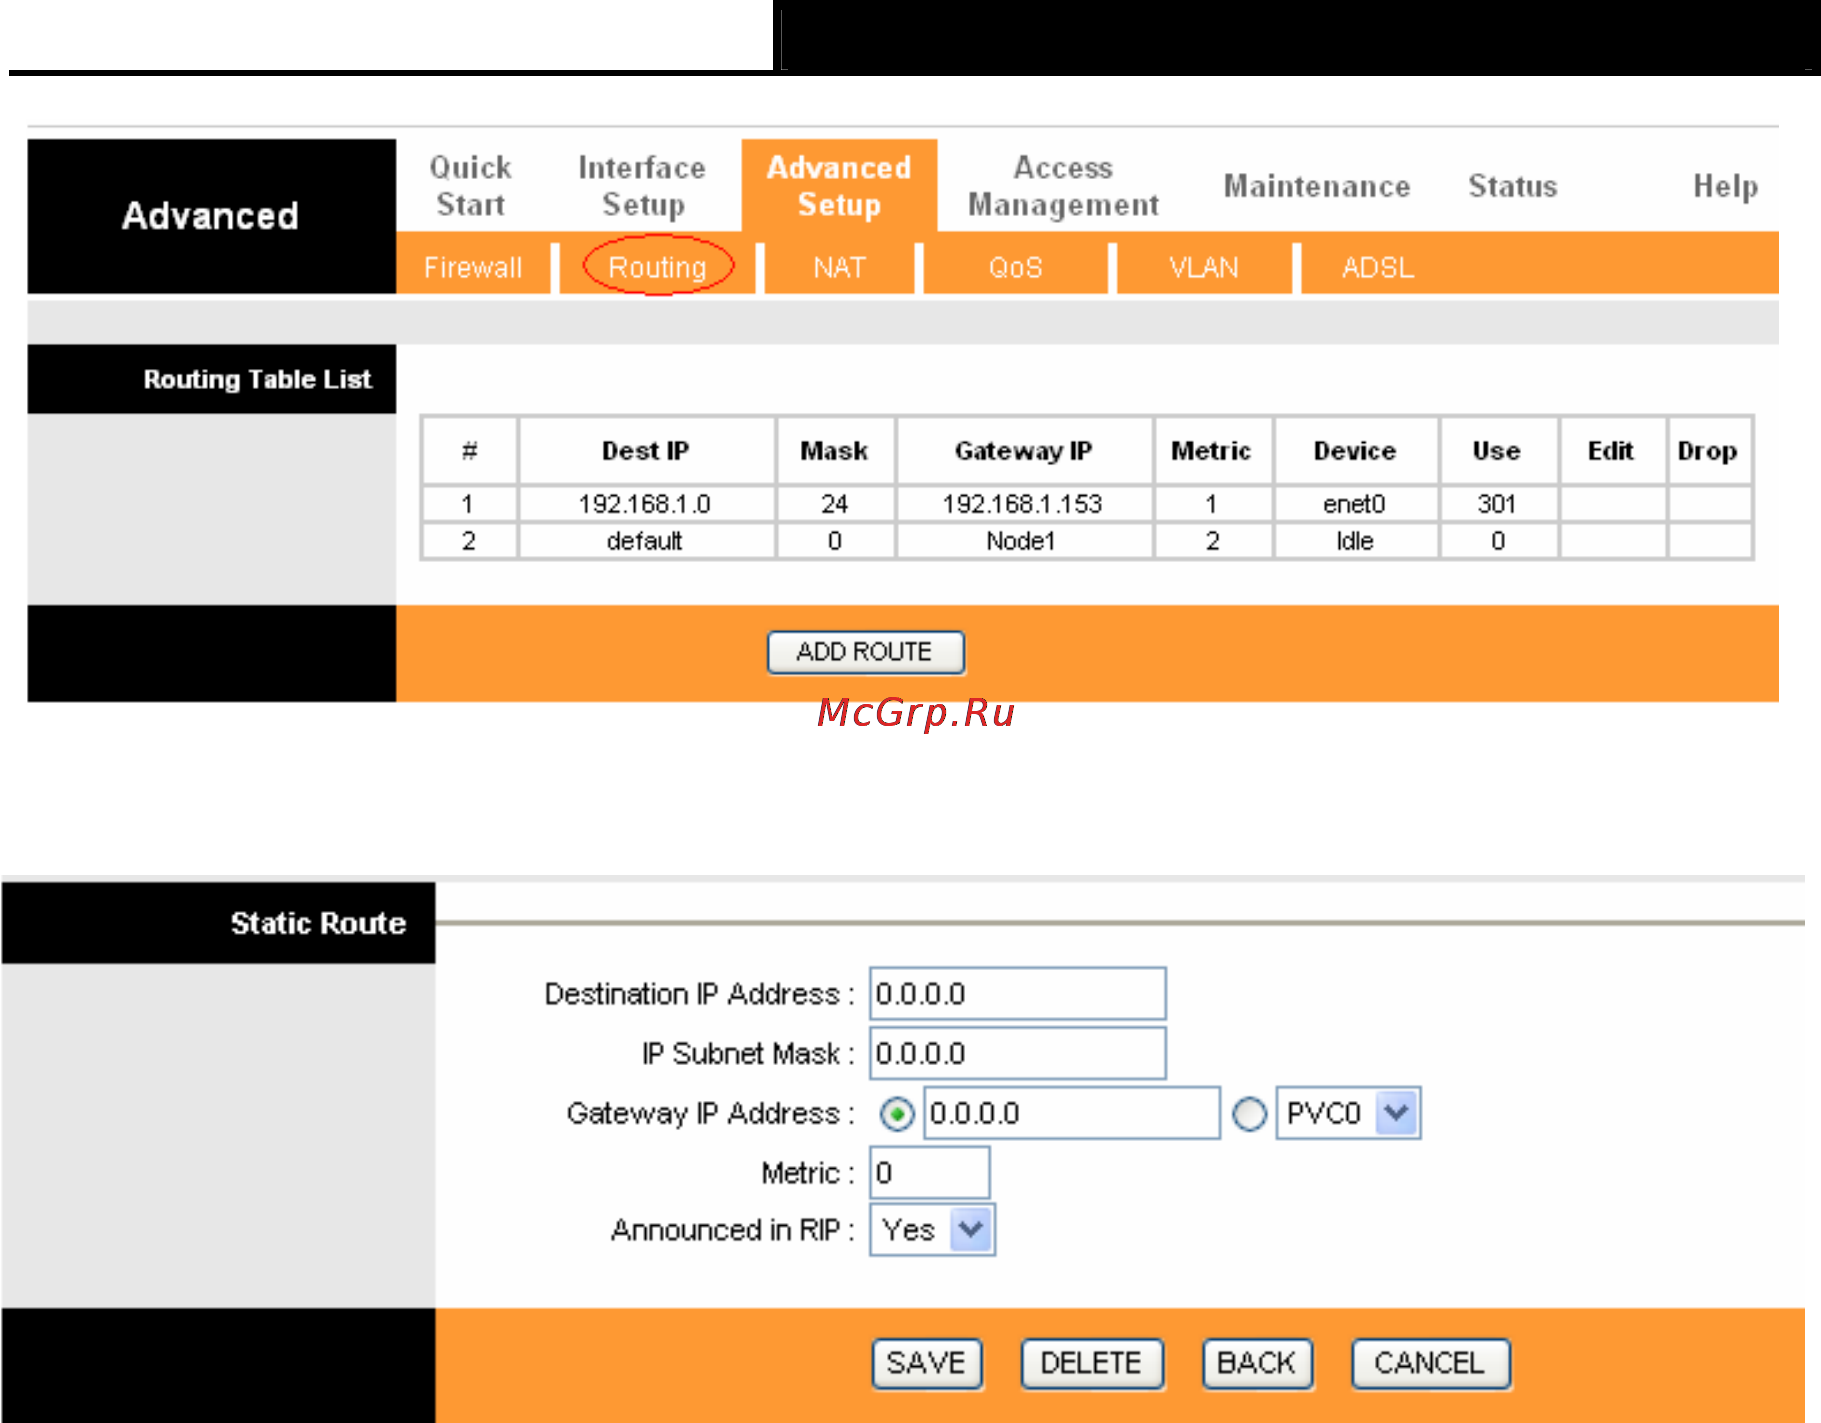Click the DELETE button
The width and height of the screenshot is (1821, 1423).
(1091, 1363)
